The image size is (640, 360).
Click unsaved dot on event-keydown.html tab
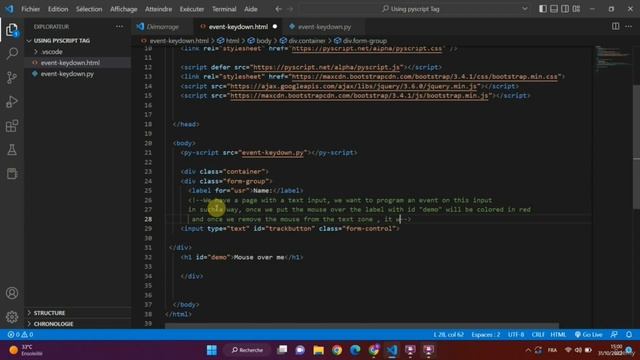coord(275,27)
